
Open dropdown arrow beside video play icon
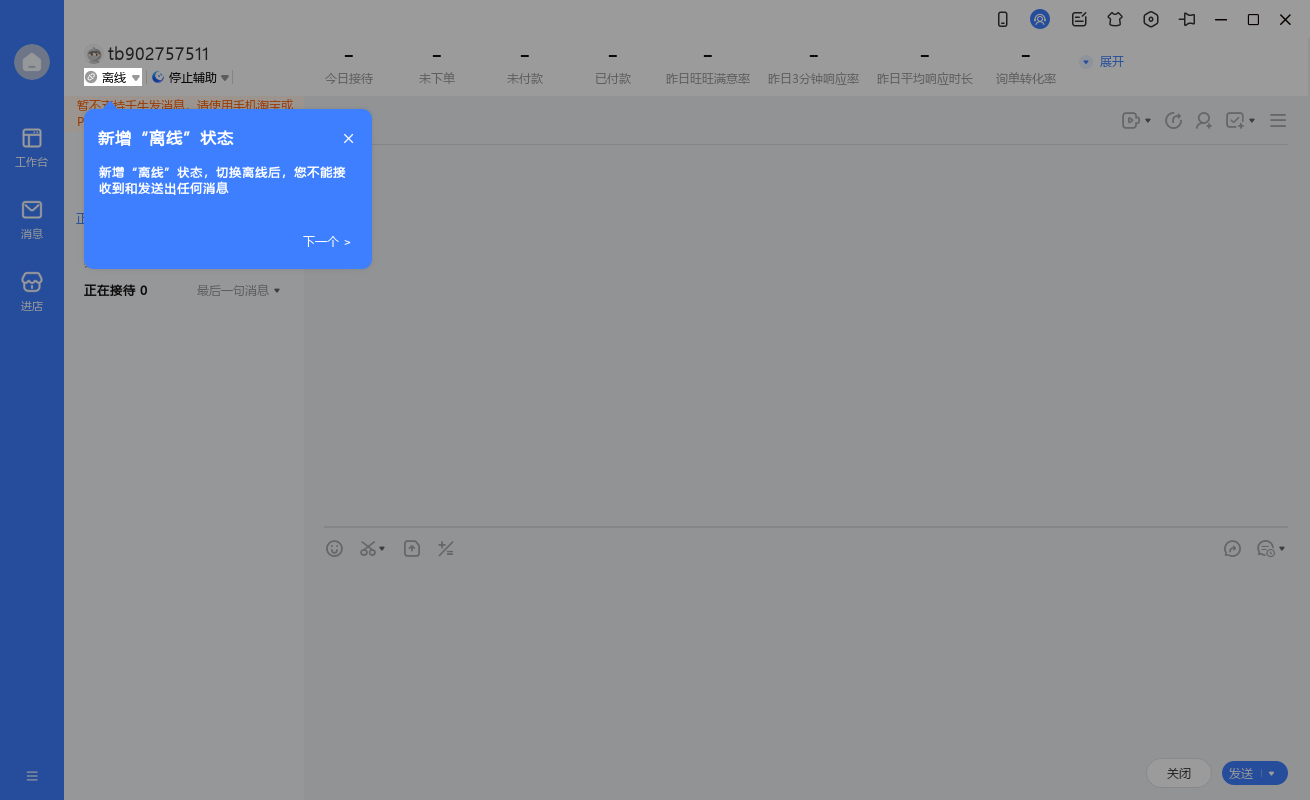1148,121
